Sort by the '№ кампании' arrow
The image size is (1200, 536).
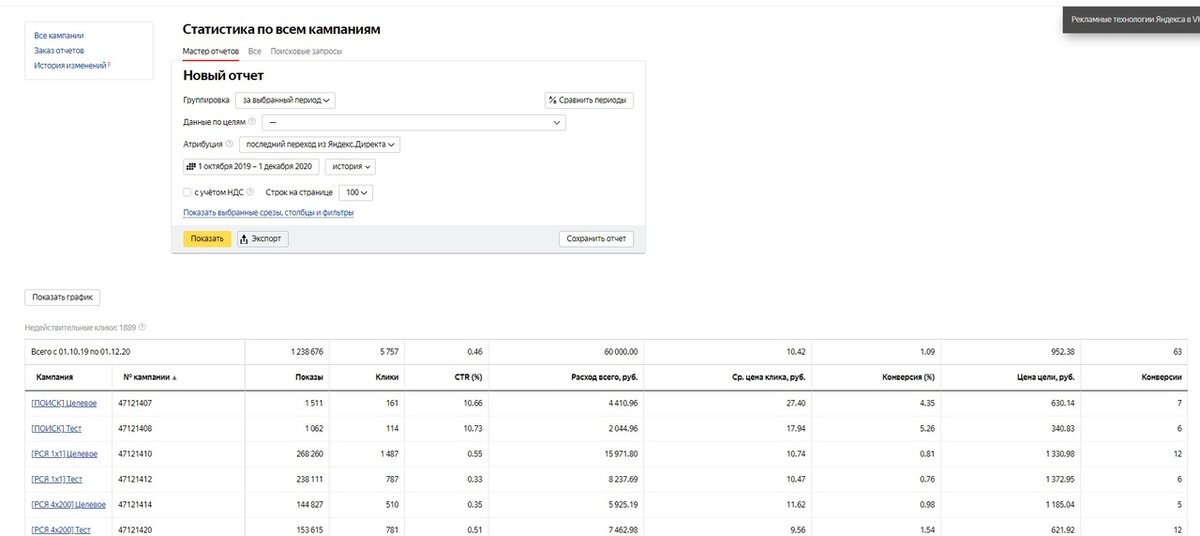tap(175, 378)
